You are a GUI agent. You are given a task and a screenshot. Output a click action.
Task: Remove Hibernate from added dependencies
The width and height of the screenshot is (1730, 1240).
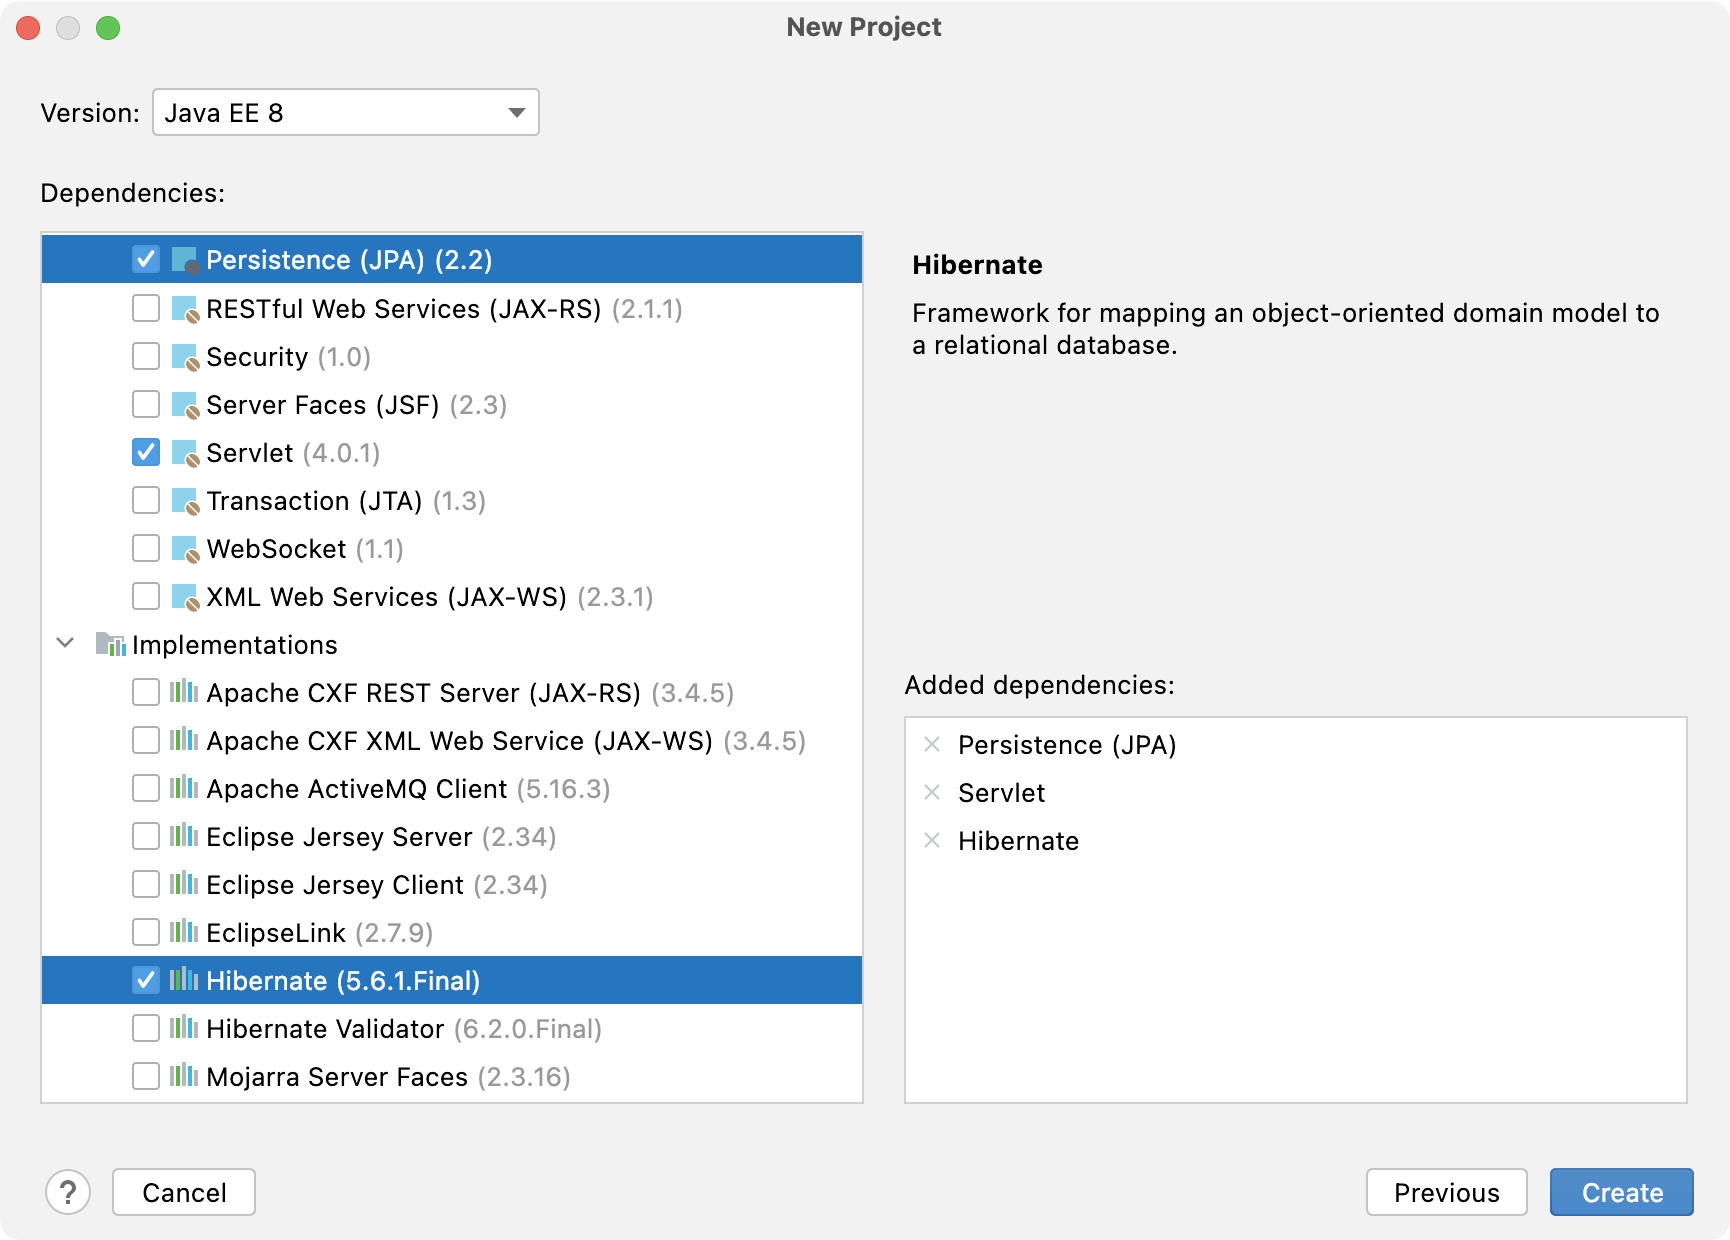coord(932,840)
